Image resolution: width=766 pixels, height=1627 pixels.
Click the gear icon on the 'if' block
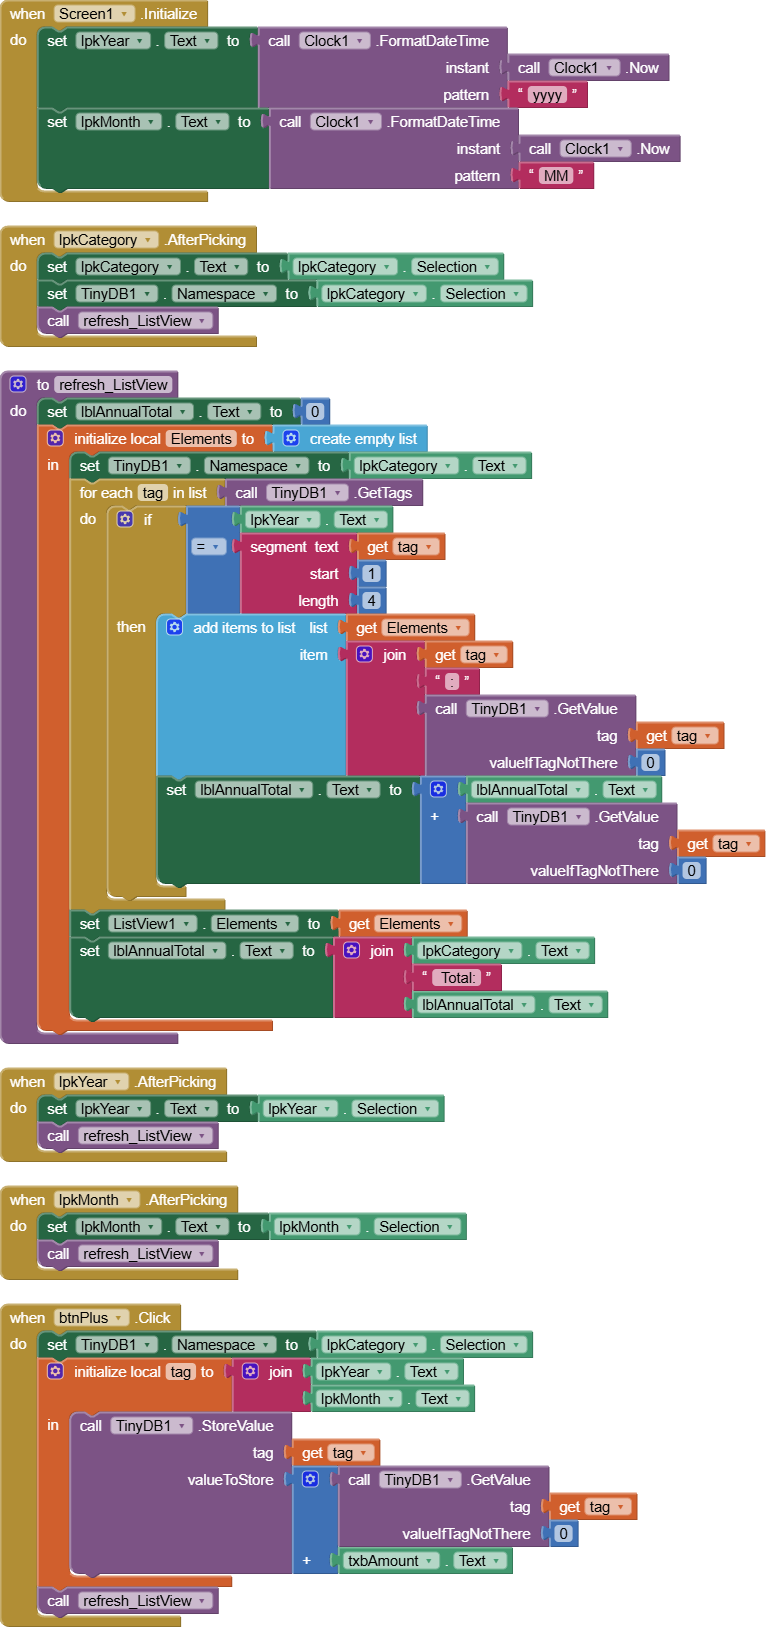tap(125, 519)
